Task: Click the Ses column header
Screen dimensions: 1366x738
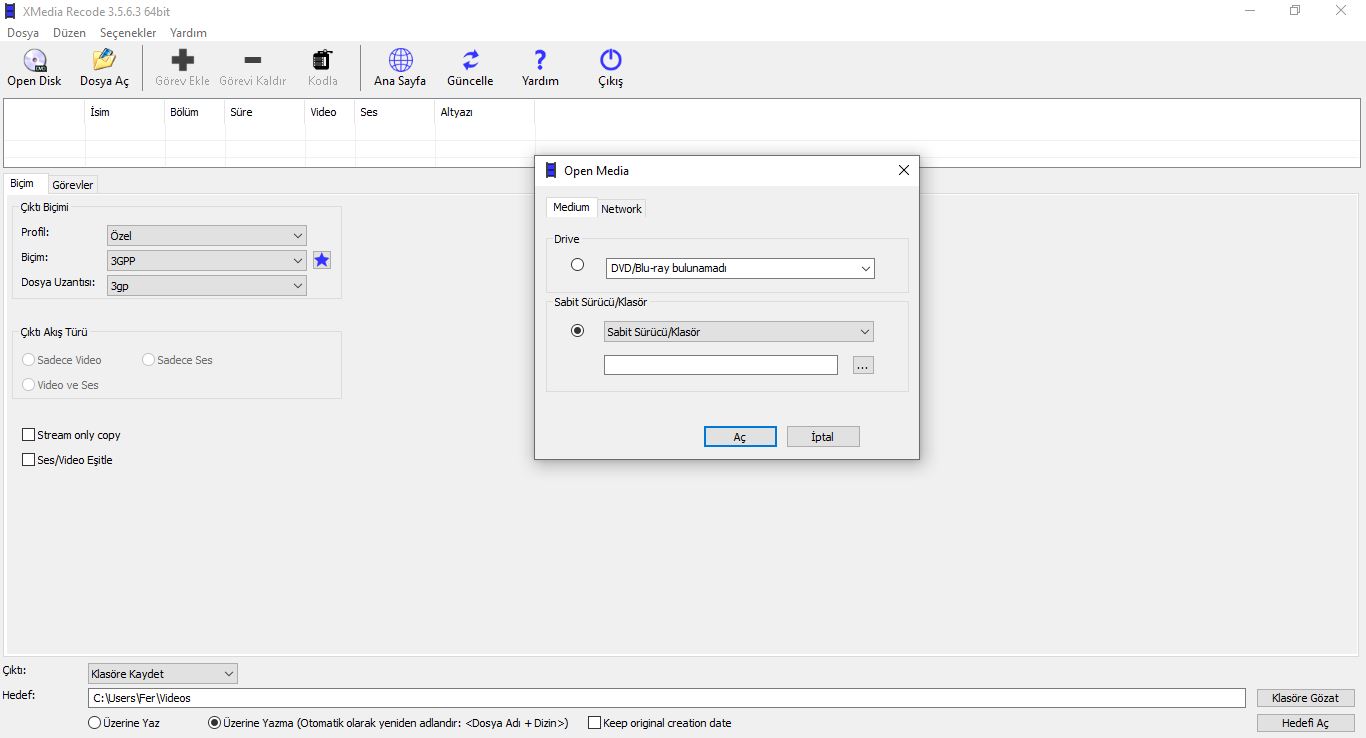Action: [x=395, y=112]
